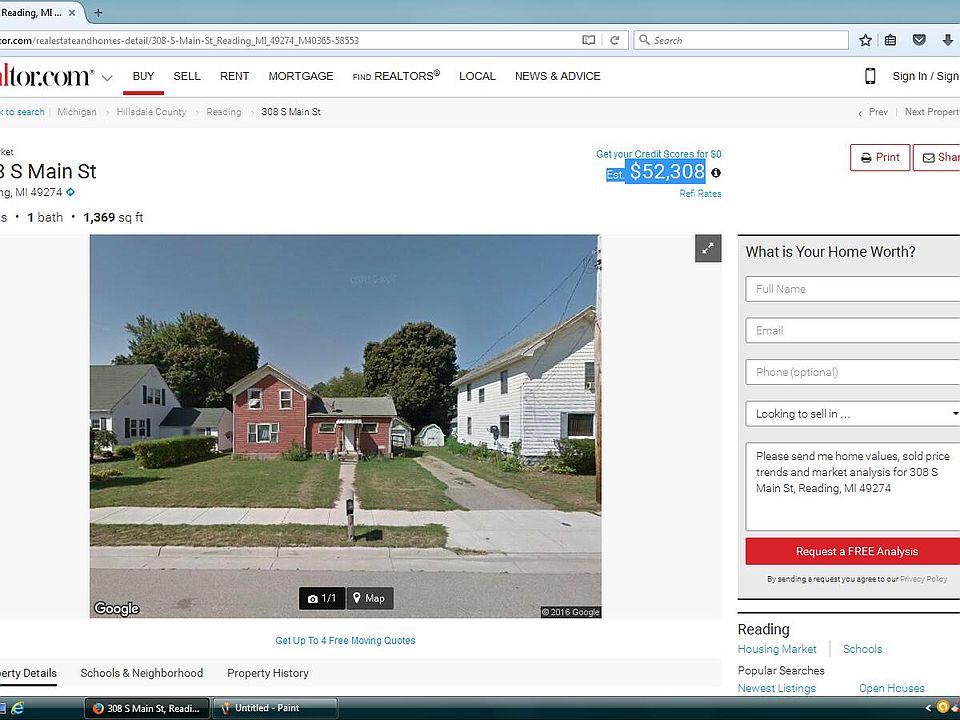This screenshot has height=720, width=960.
Task: Open the MORTGAGE navigation menu
Action: click(x=301, y=76)
